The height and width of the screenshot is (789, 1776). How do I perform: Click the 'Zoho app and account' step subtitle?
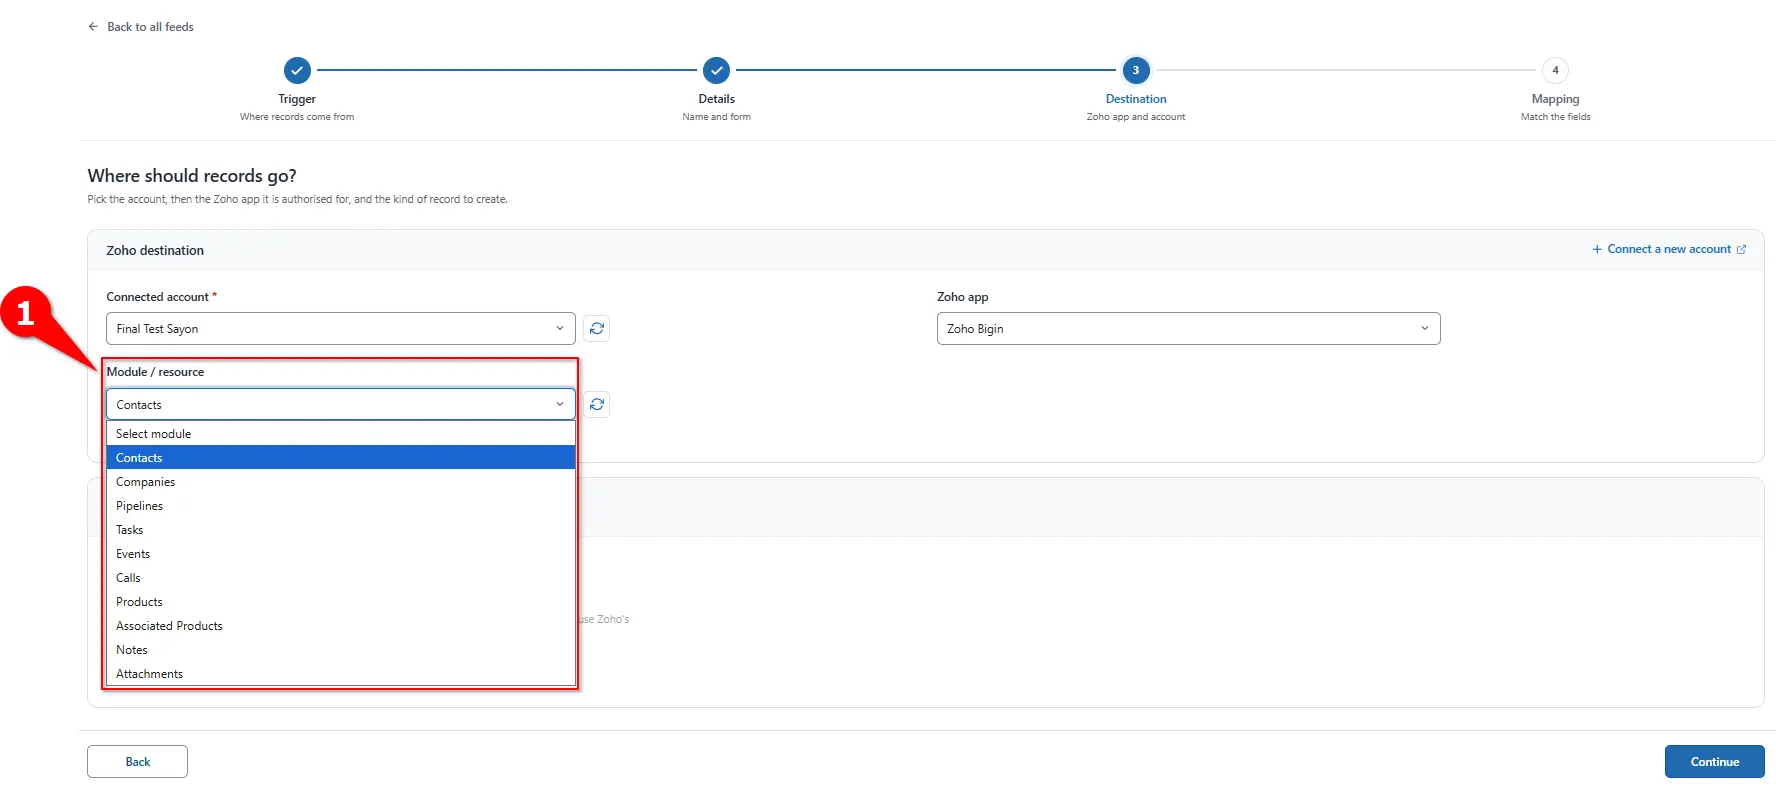(x=1136, y=117)
